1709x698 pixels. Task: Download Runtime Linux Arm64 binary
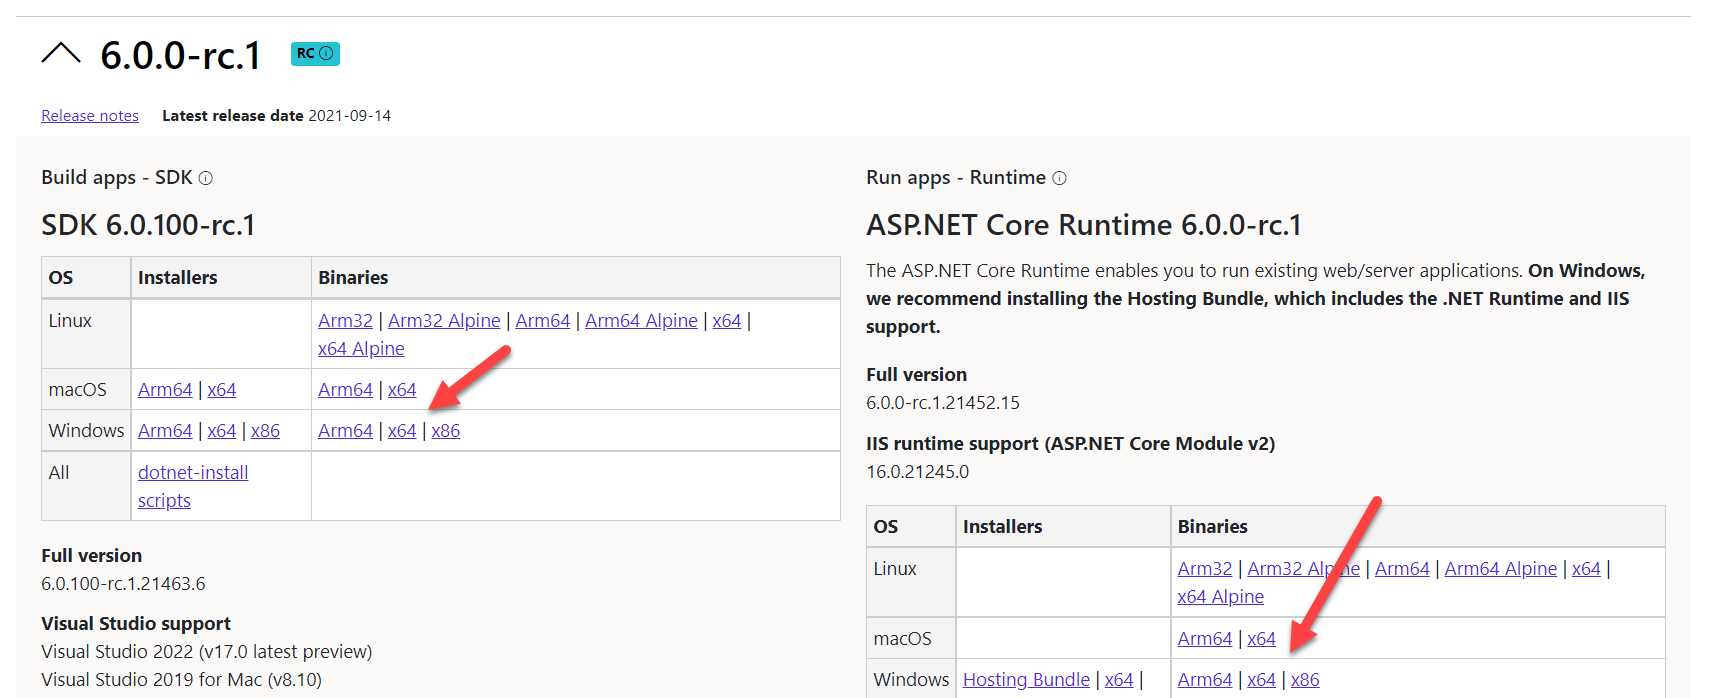click(x=1402, y=569)
